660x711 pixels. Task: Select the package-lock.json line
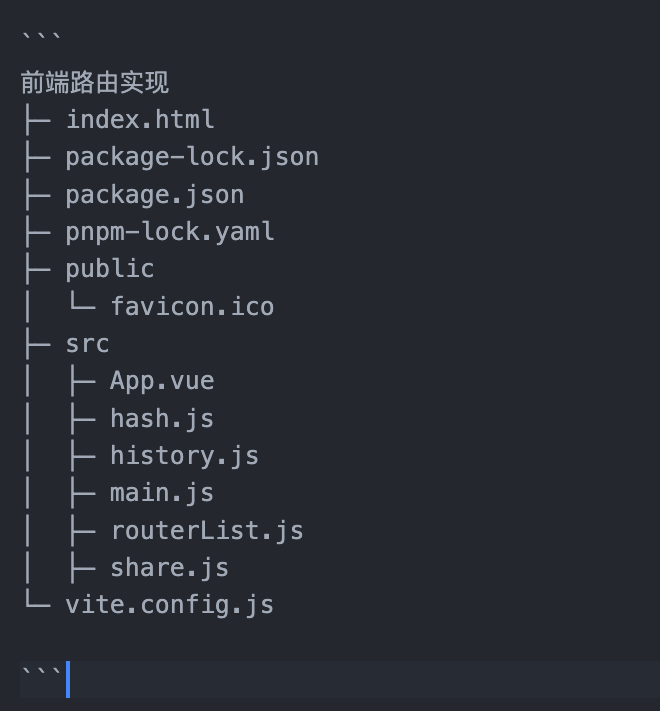pyautogui.click(x=192, y=158)
